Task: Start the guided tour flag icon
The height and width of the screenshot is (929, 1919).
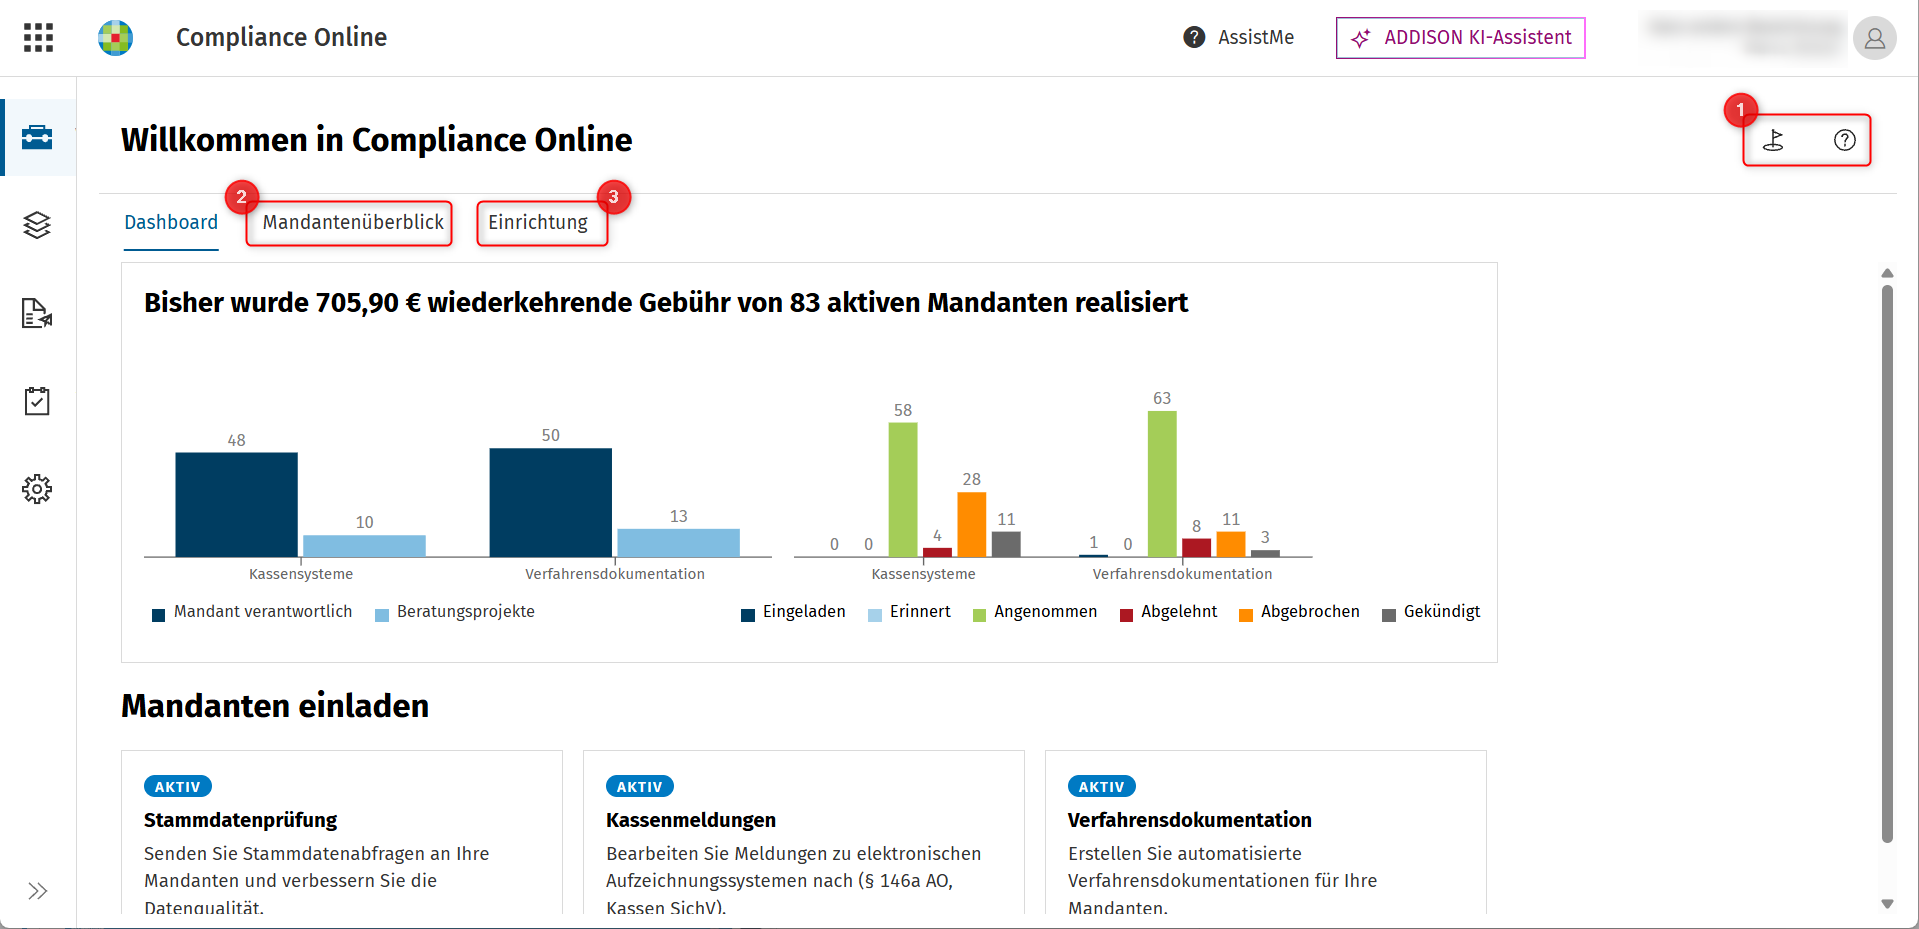Action: (x=1773, y=140)
